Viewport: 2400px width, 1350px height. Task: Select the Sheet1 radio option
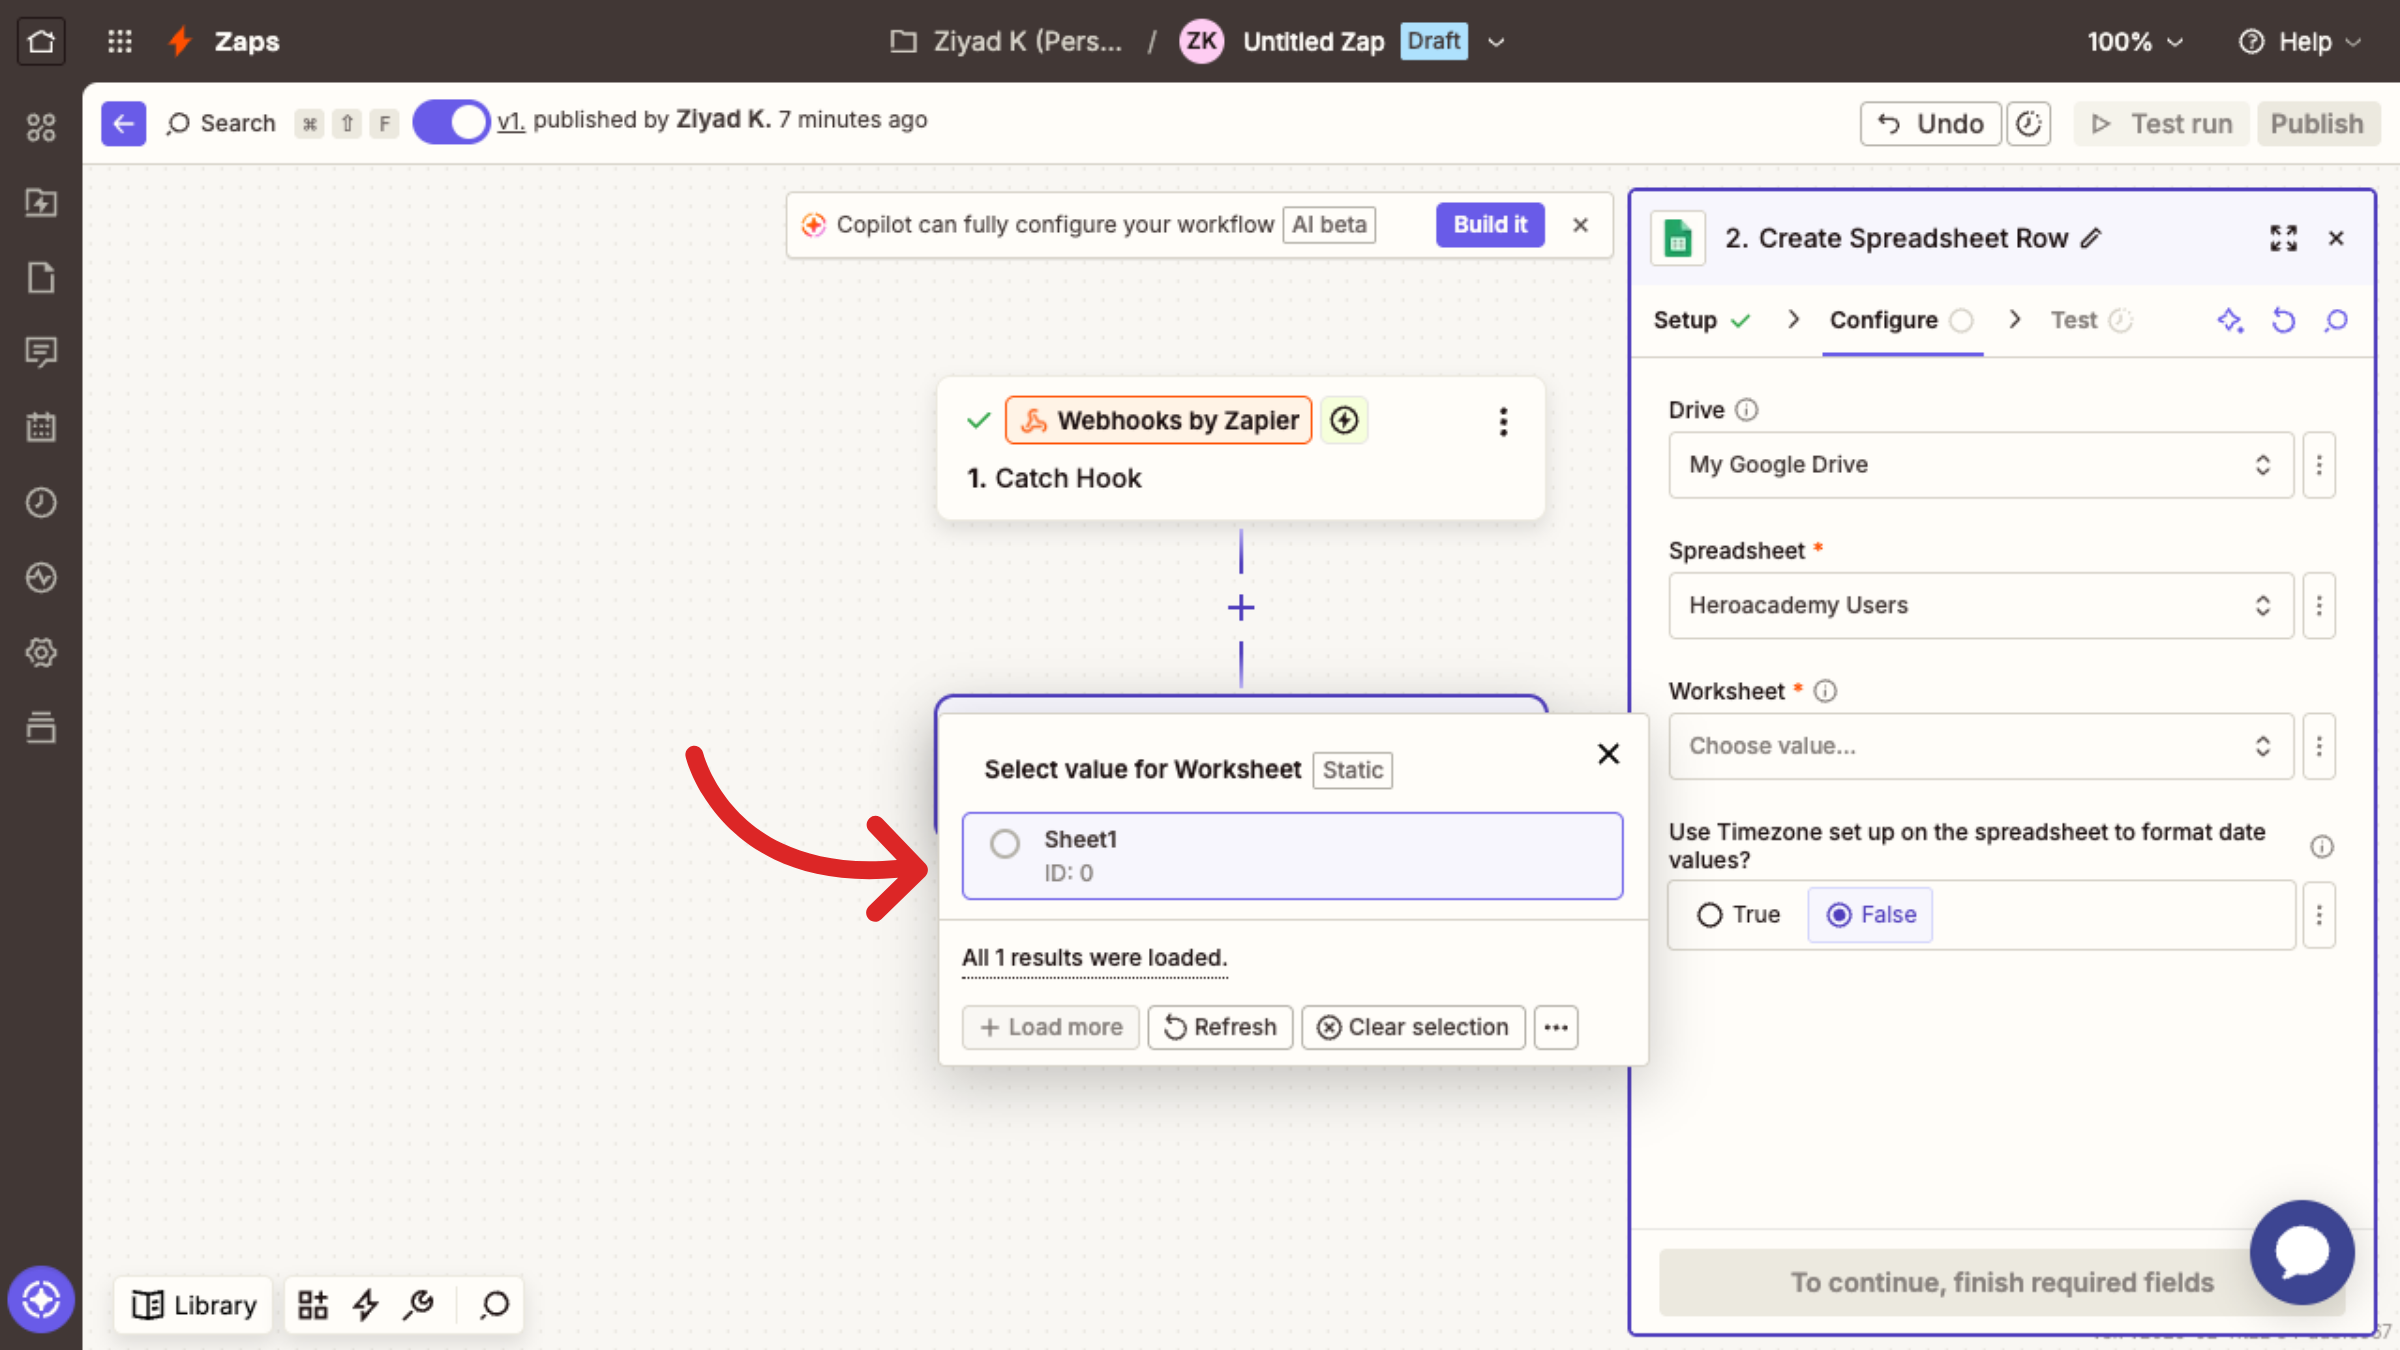click(x=1005, y=844)
